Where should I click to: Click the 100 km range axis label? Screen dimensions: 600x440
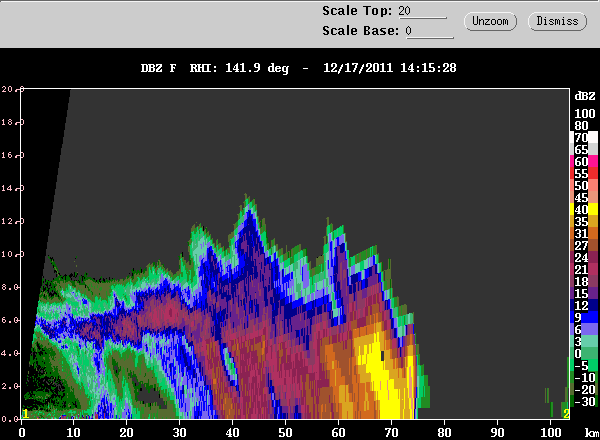coord(550,433)
